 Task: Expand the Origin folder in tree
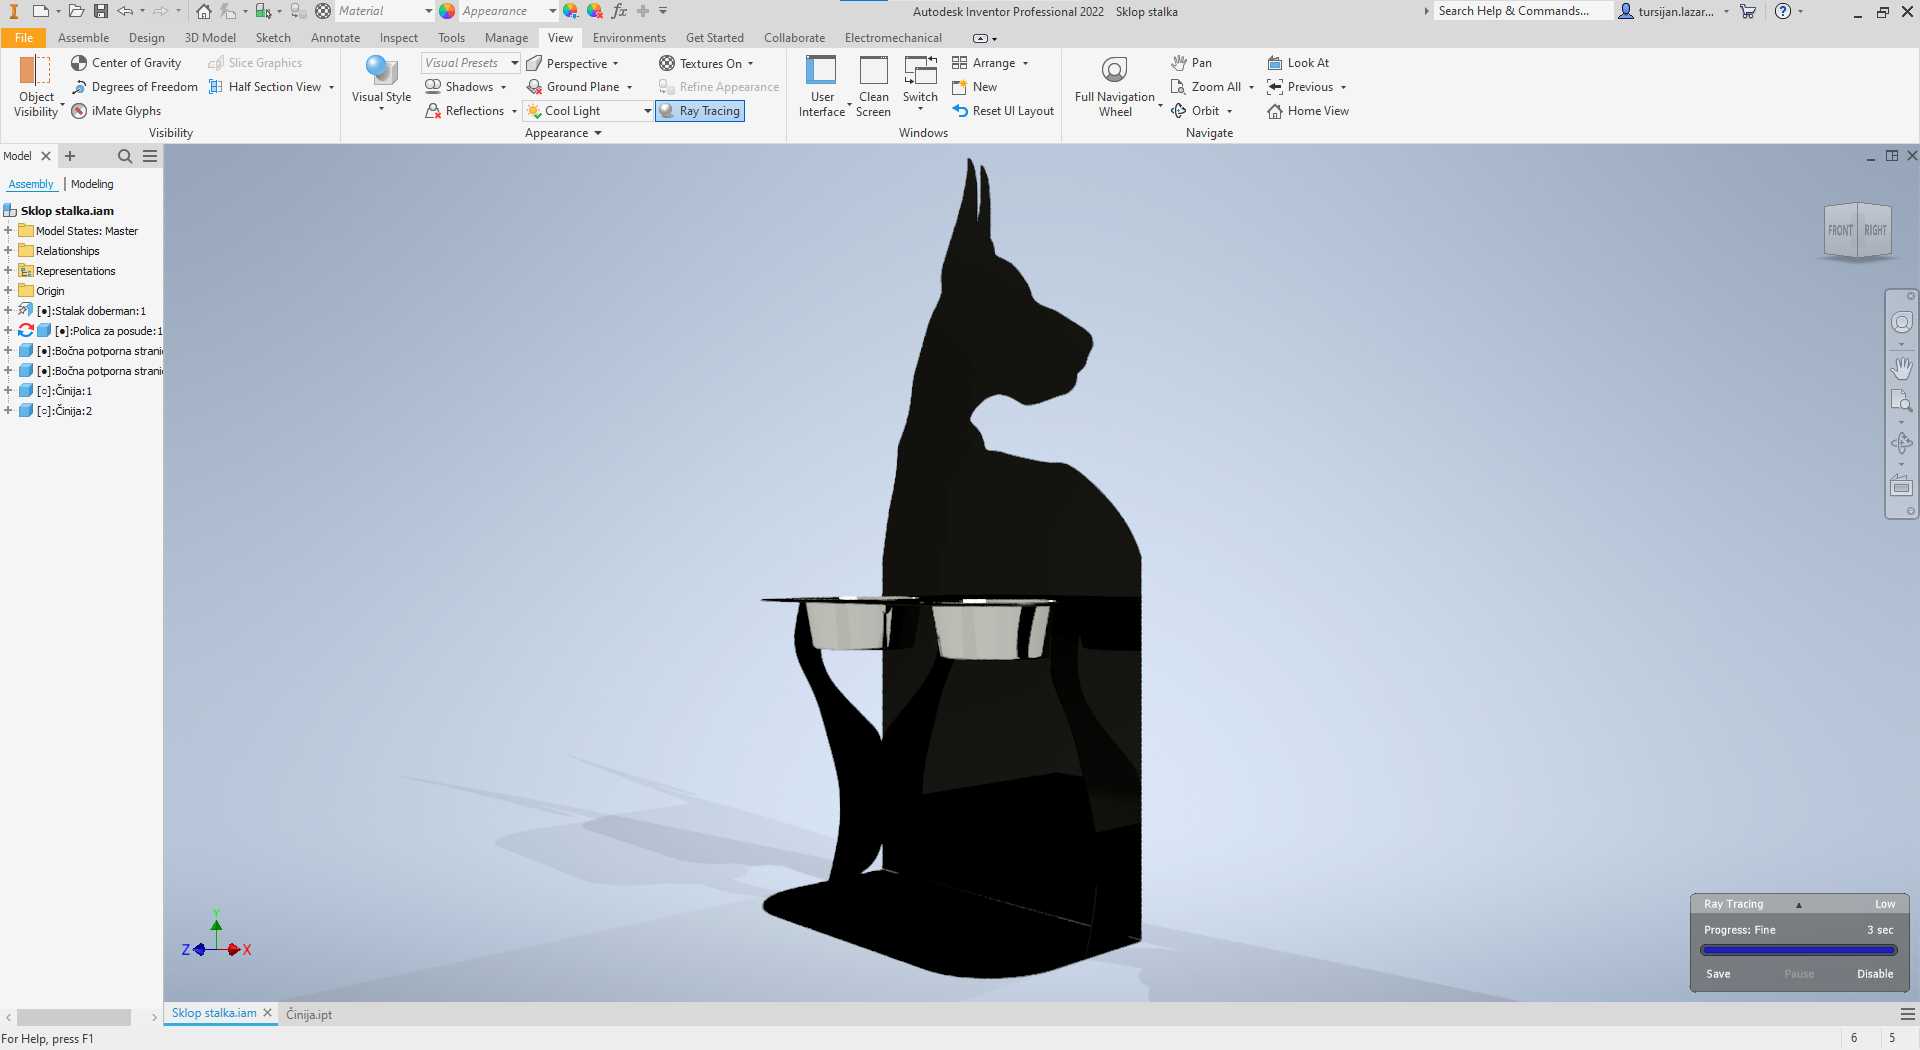[8, 291]
